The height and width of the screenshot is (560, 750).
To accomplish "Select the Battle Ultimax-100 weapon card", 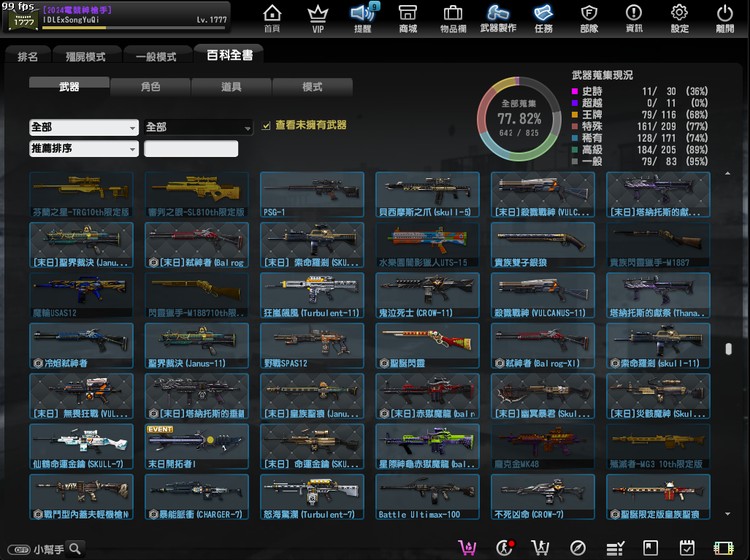I will tap(427, 497).
